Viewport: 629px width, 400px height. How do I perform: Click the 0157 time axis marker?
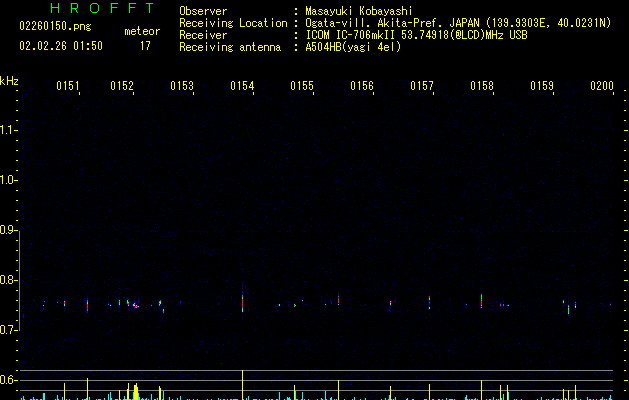(422, 86)
